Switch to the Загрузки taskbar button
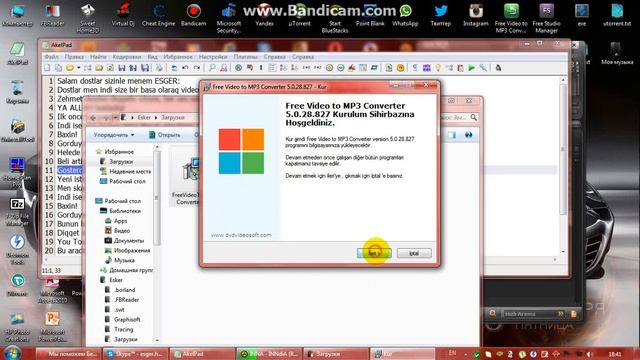 tap(336, 354)
